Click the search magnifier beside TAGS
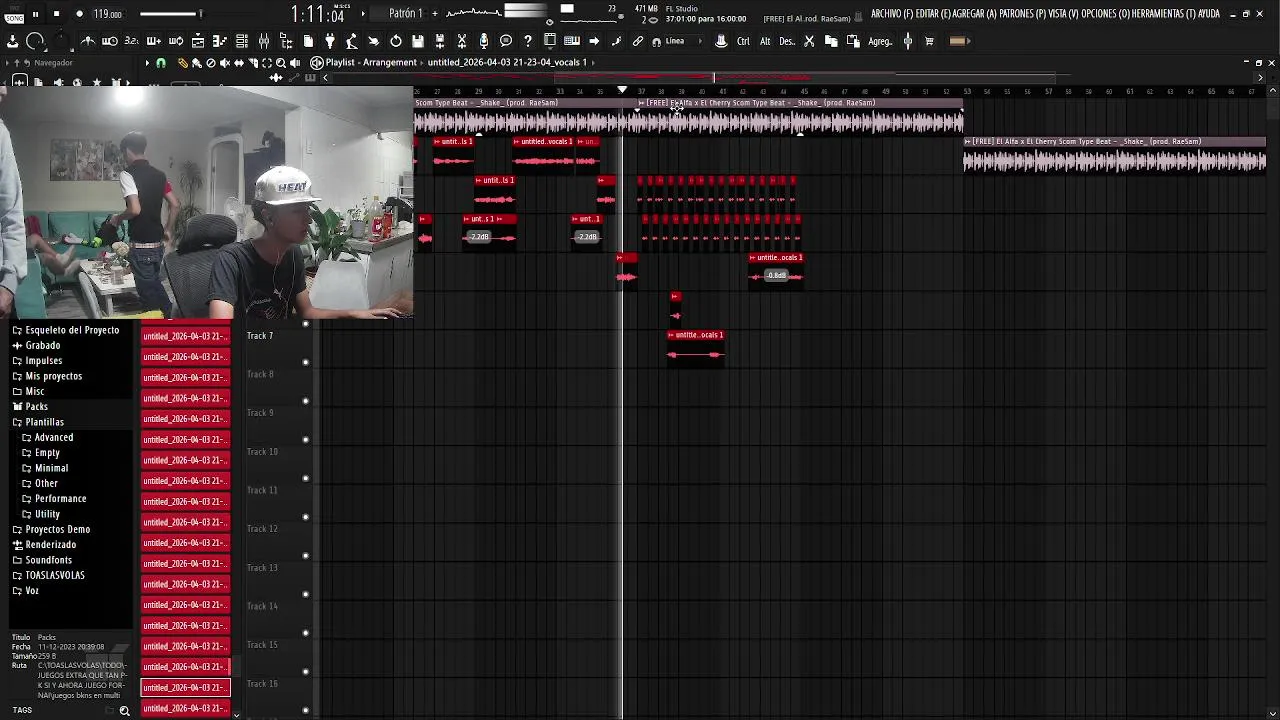The height and width of the screenshot is (720, 1280). 124,711
